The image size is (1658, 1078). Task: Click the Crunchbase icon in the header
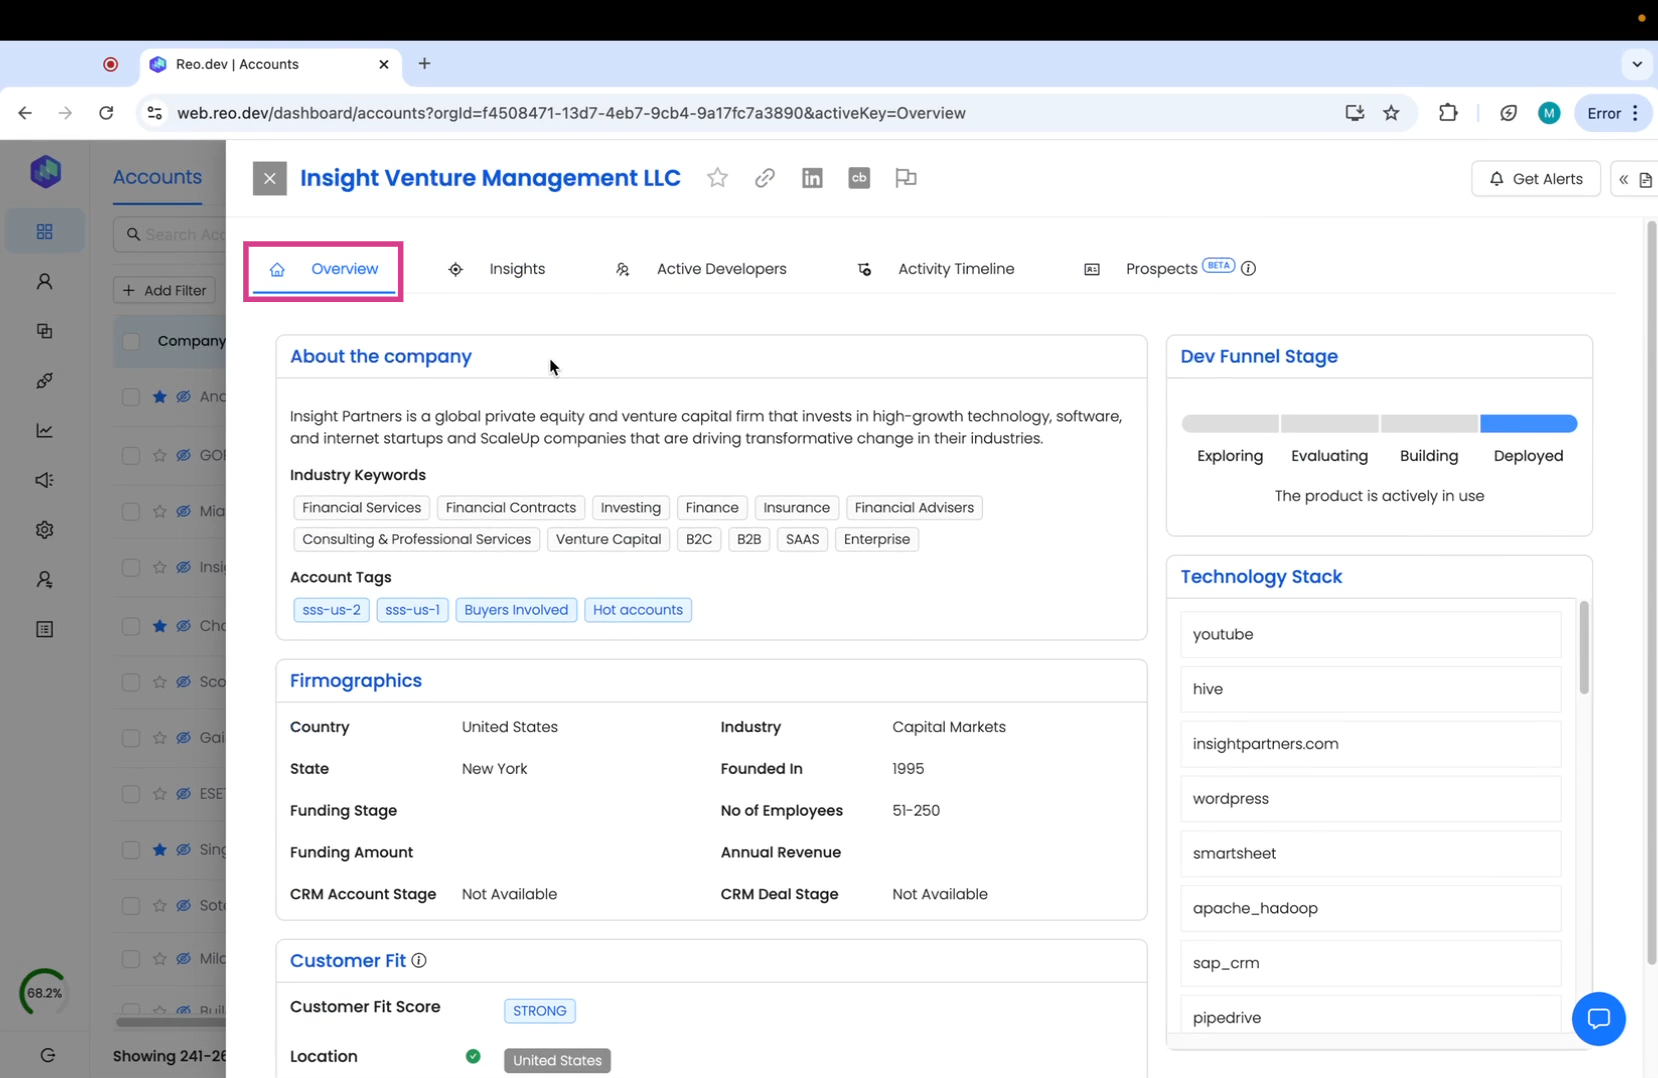(x=859, y=178)
